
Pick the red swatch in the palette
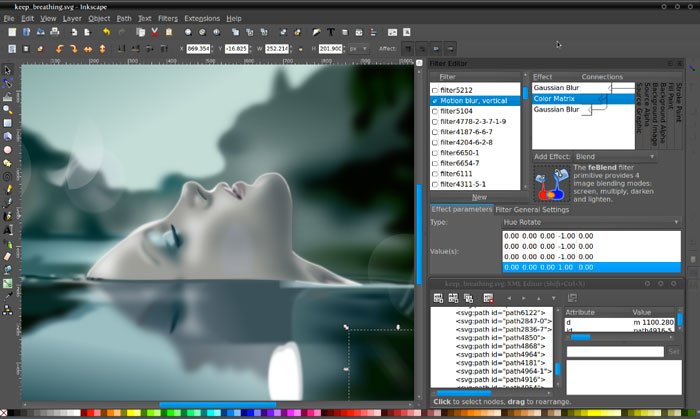coord(91,413)
